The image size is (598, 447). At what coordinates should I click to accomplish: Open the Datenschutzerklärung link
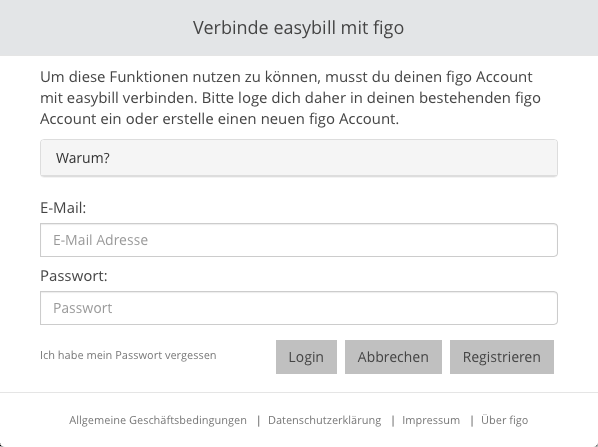pos(325,420)
